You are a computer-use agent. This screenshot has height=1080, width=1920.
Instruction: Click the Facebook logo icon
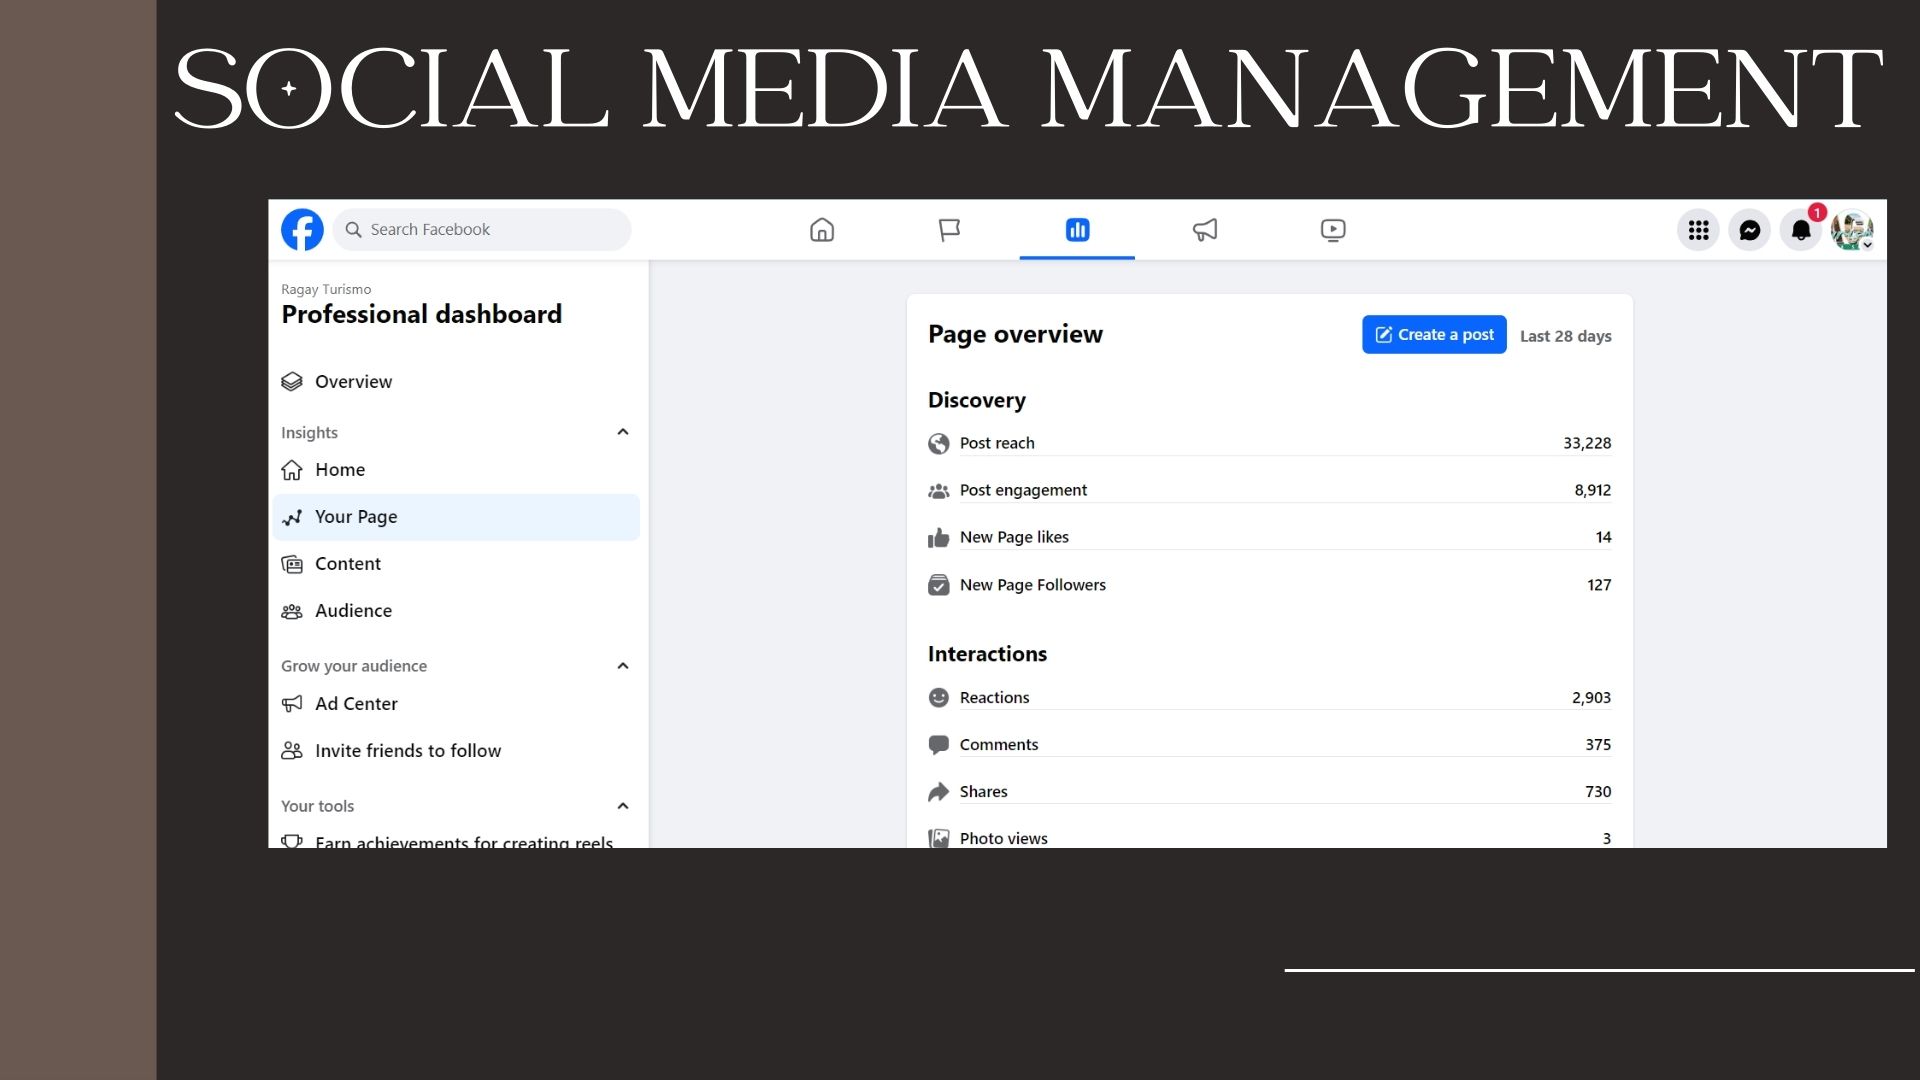pos(302,230)
